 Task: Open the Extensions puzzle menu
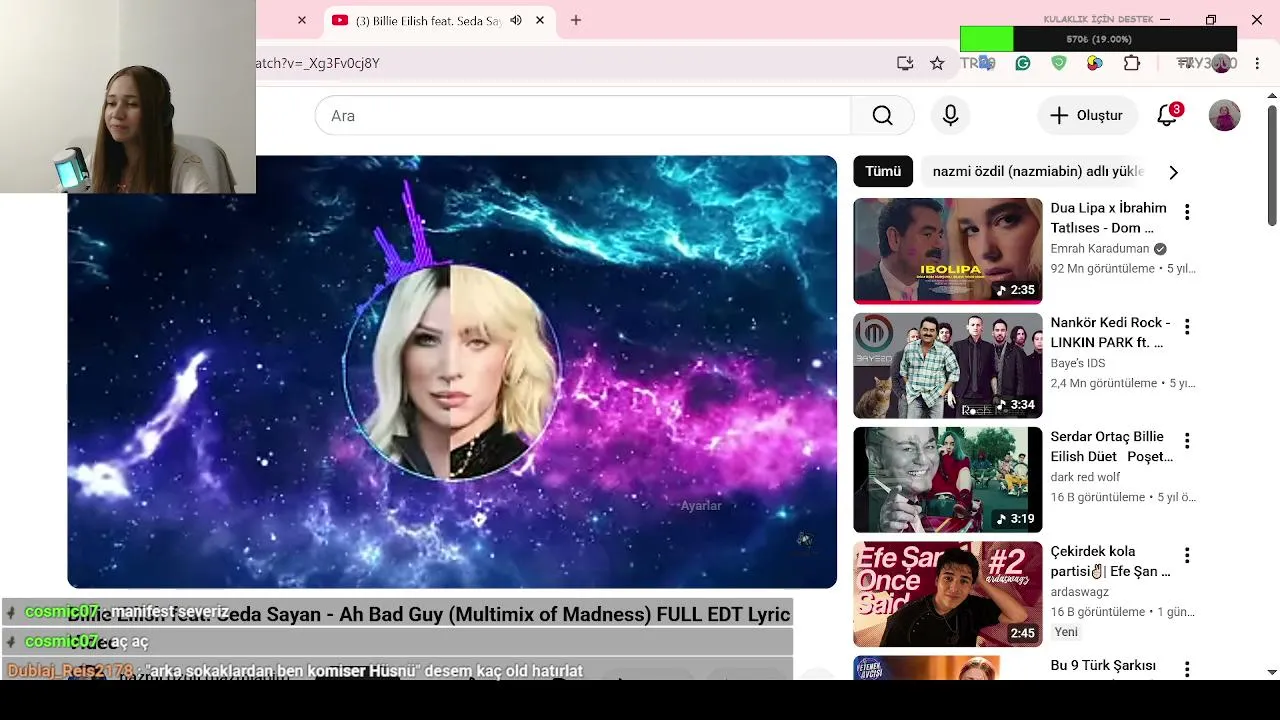pyautogui.click(x=1132, y=63)
